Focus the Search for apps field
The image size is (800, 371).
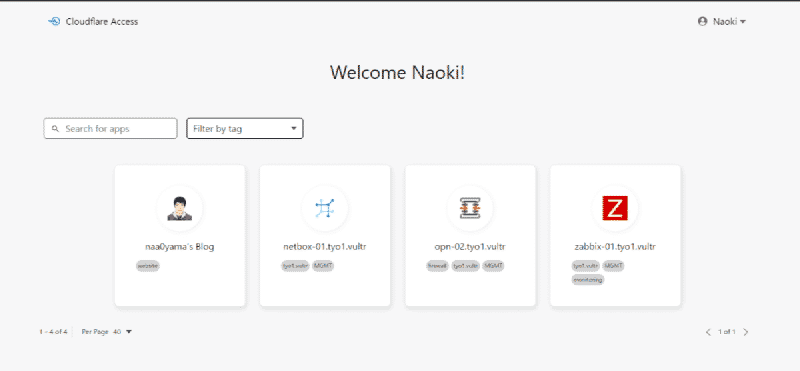click(111, 129)
